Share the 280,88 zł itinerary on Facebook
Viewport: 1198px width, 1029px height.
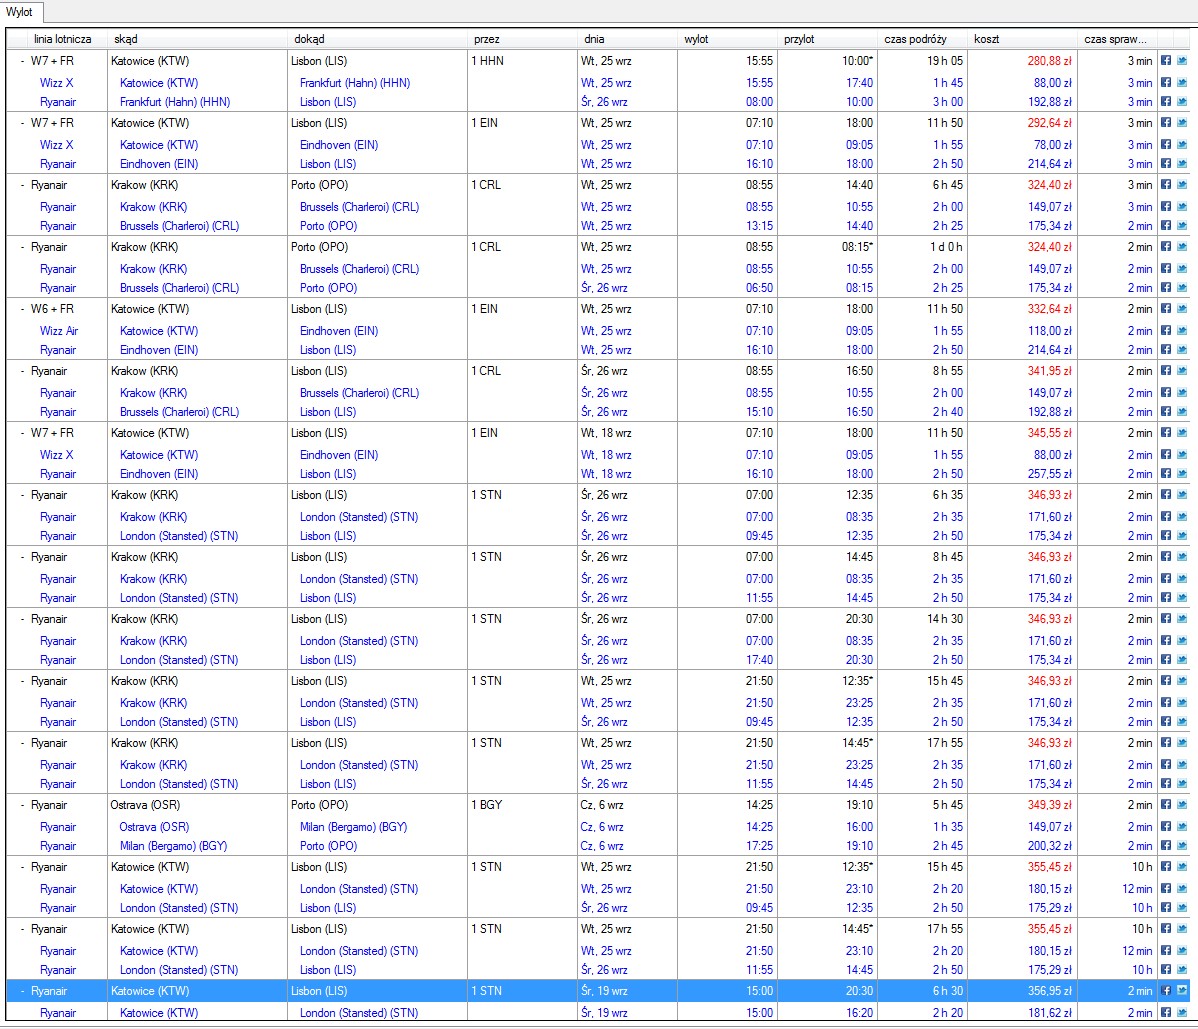coord(1166,60)
